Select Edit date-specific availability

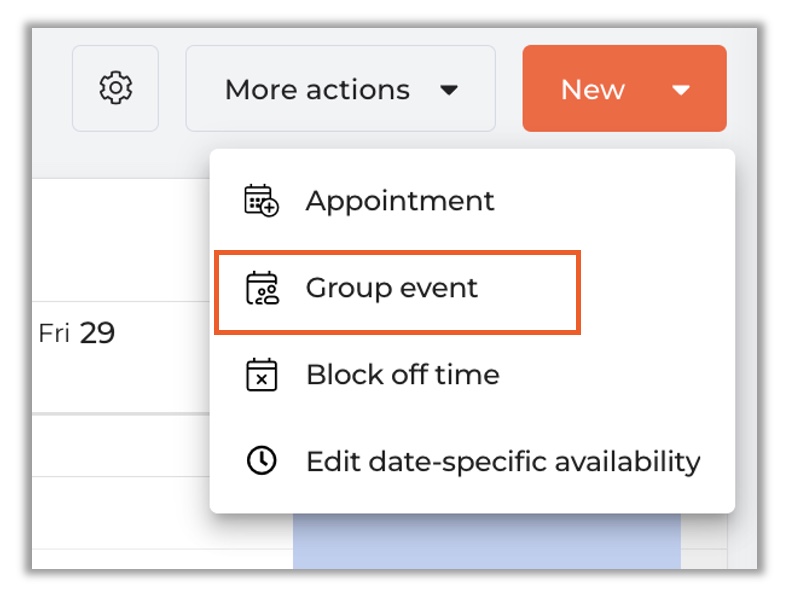pyautogui.click(x=502, y=461)
